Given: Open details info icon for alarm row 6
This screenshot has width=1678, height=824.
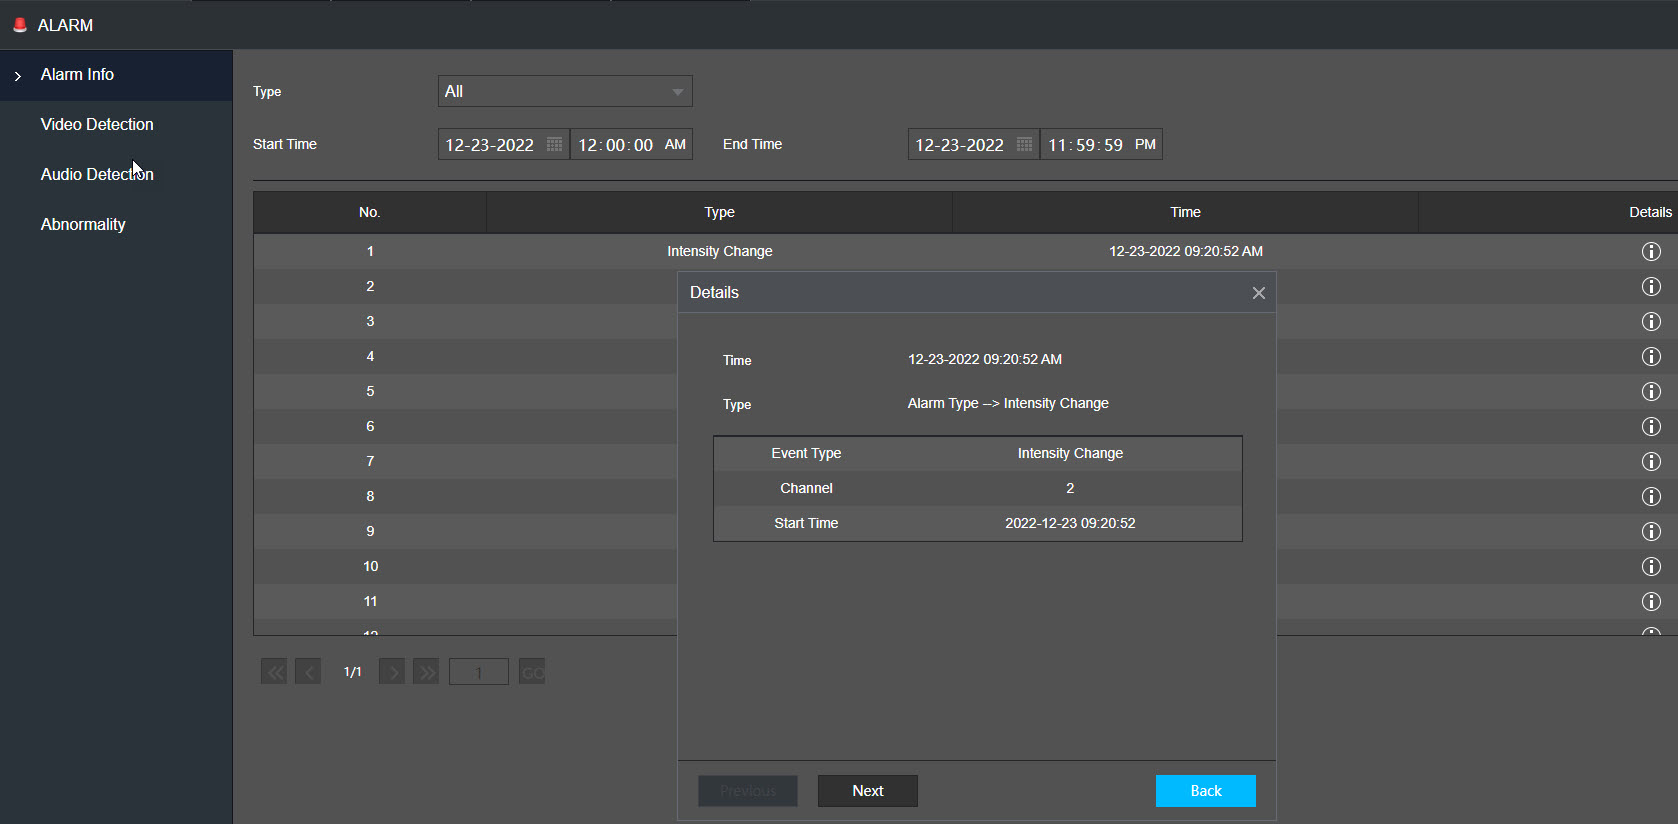Looking at the screenshot, I should point(1651,426).
